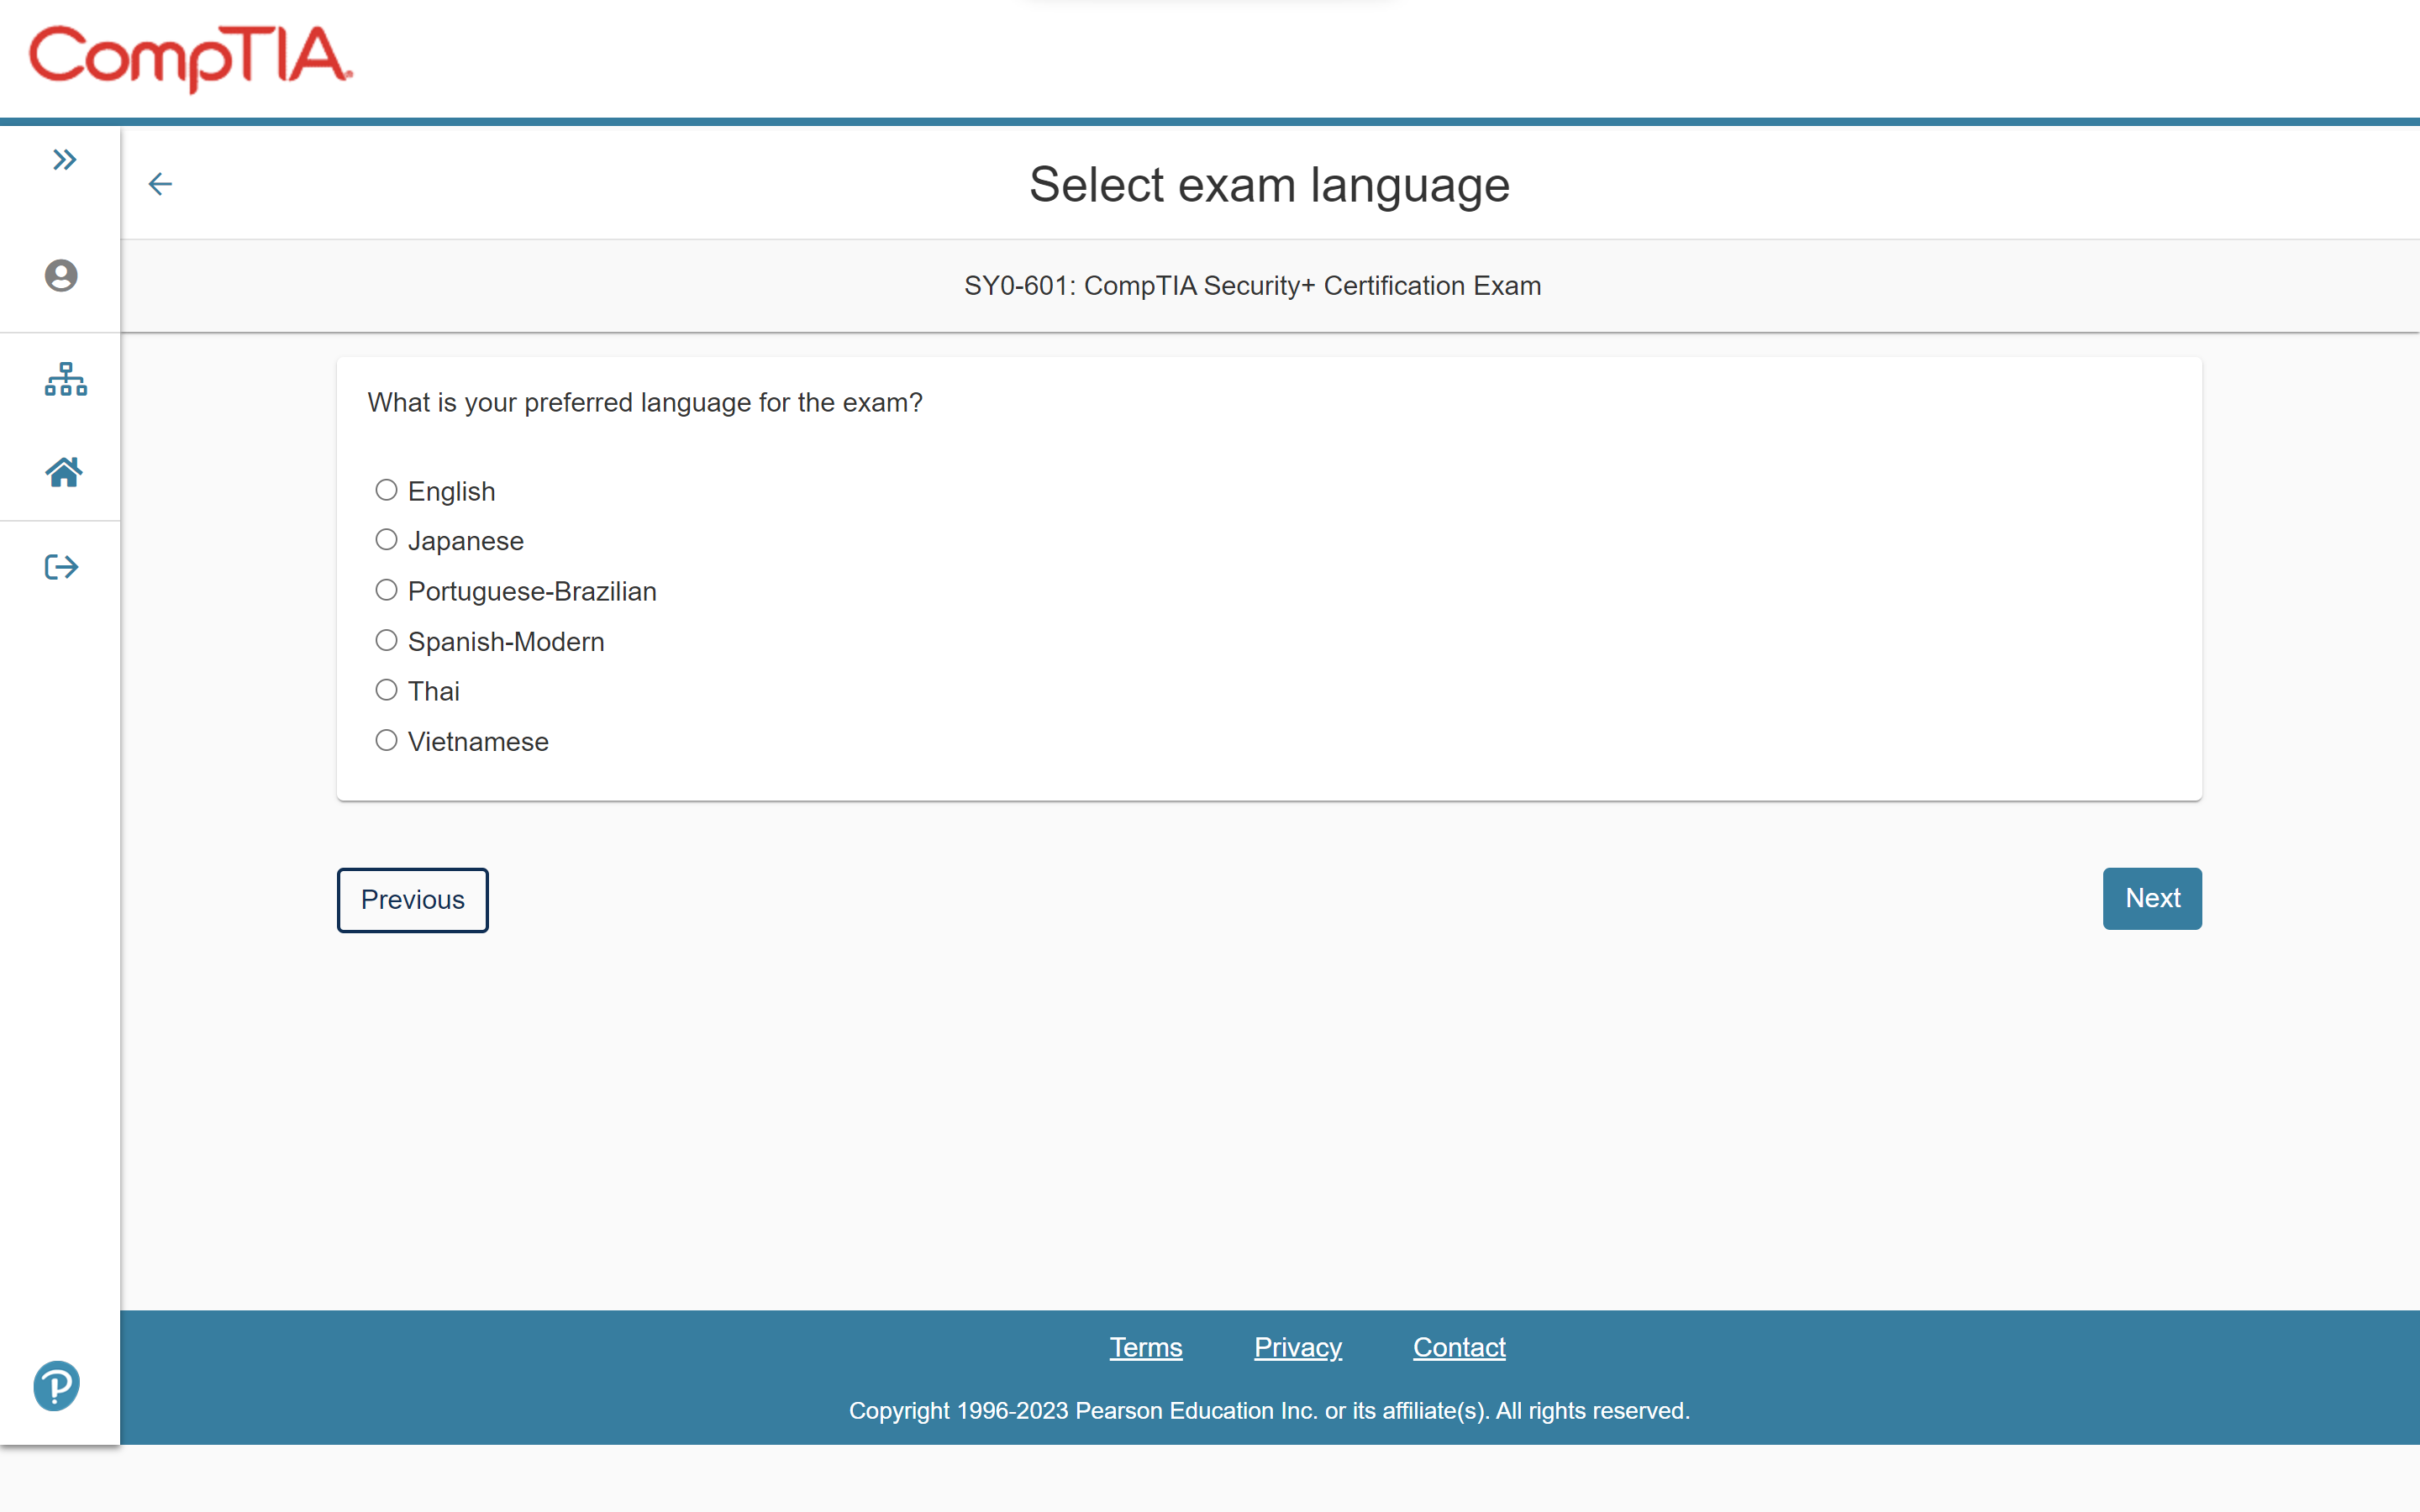Select Japanese radio button

[x=386, y=540]
